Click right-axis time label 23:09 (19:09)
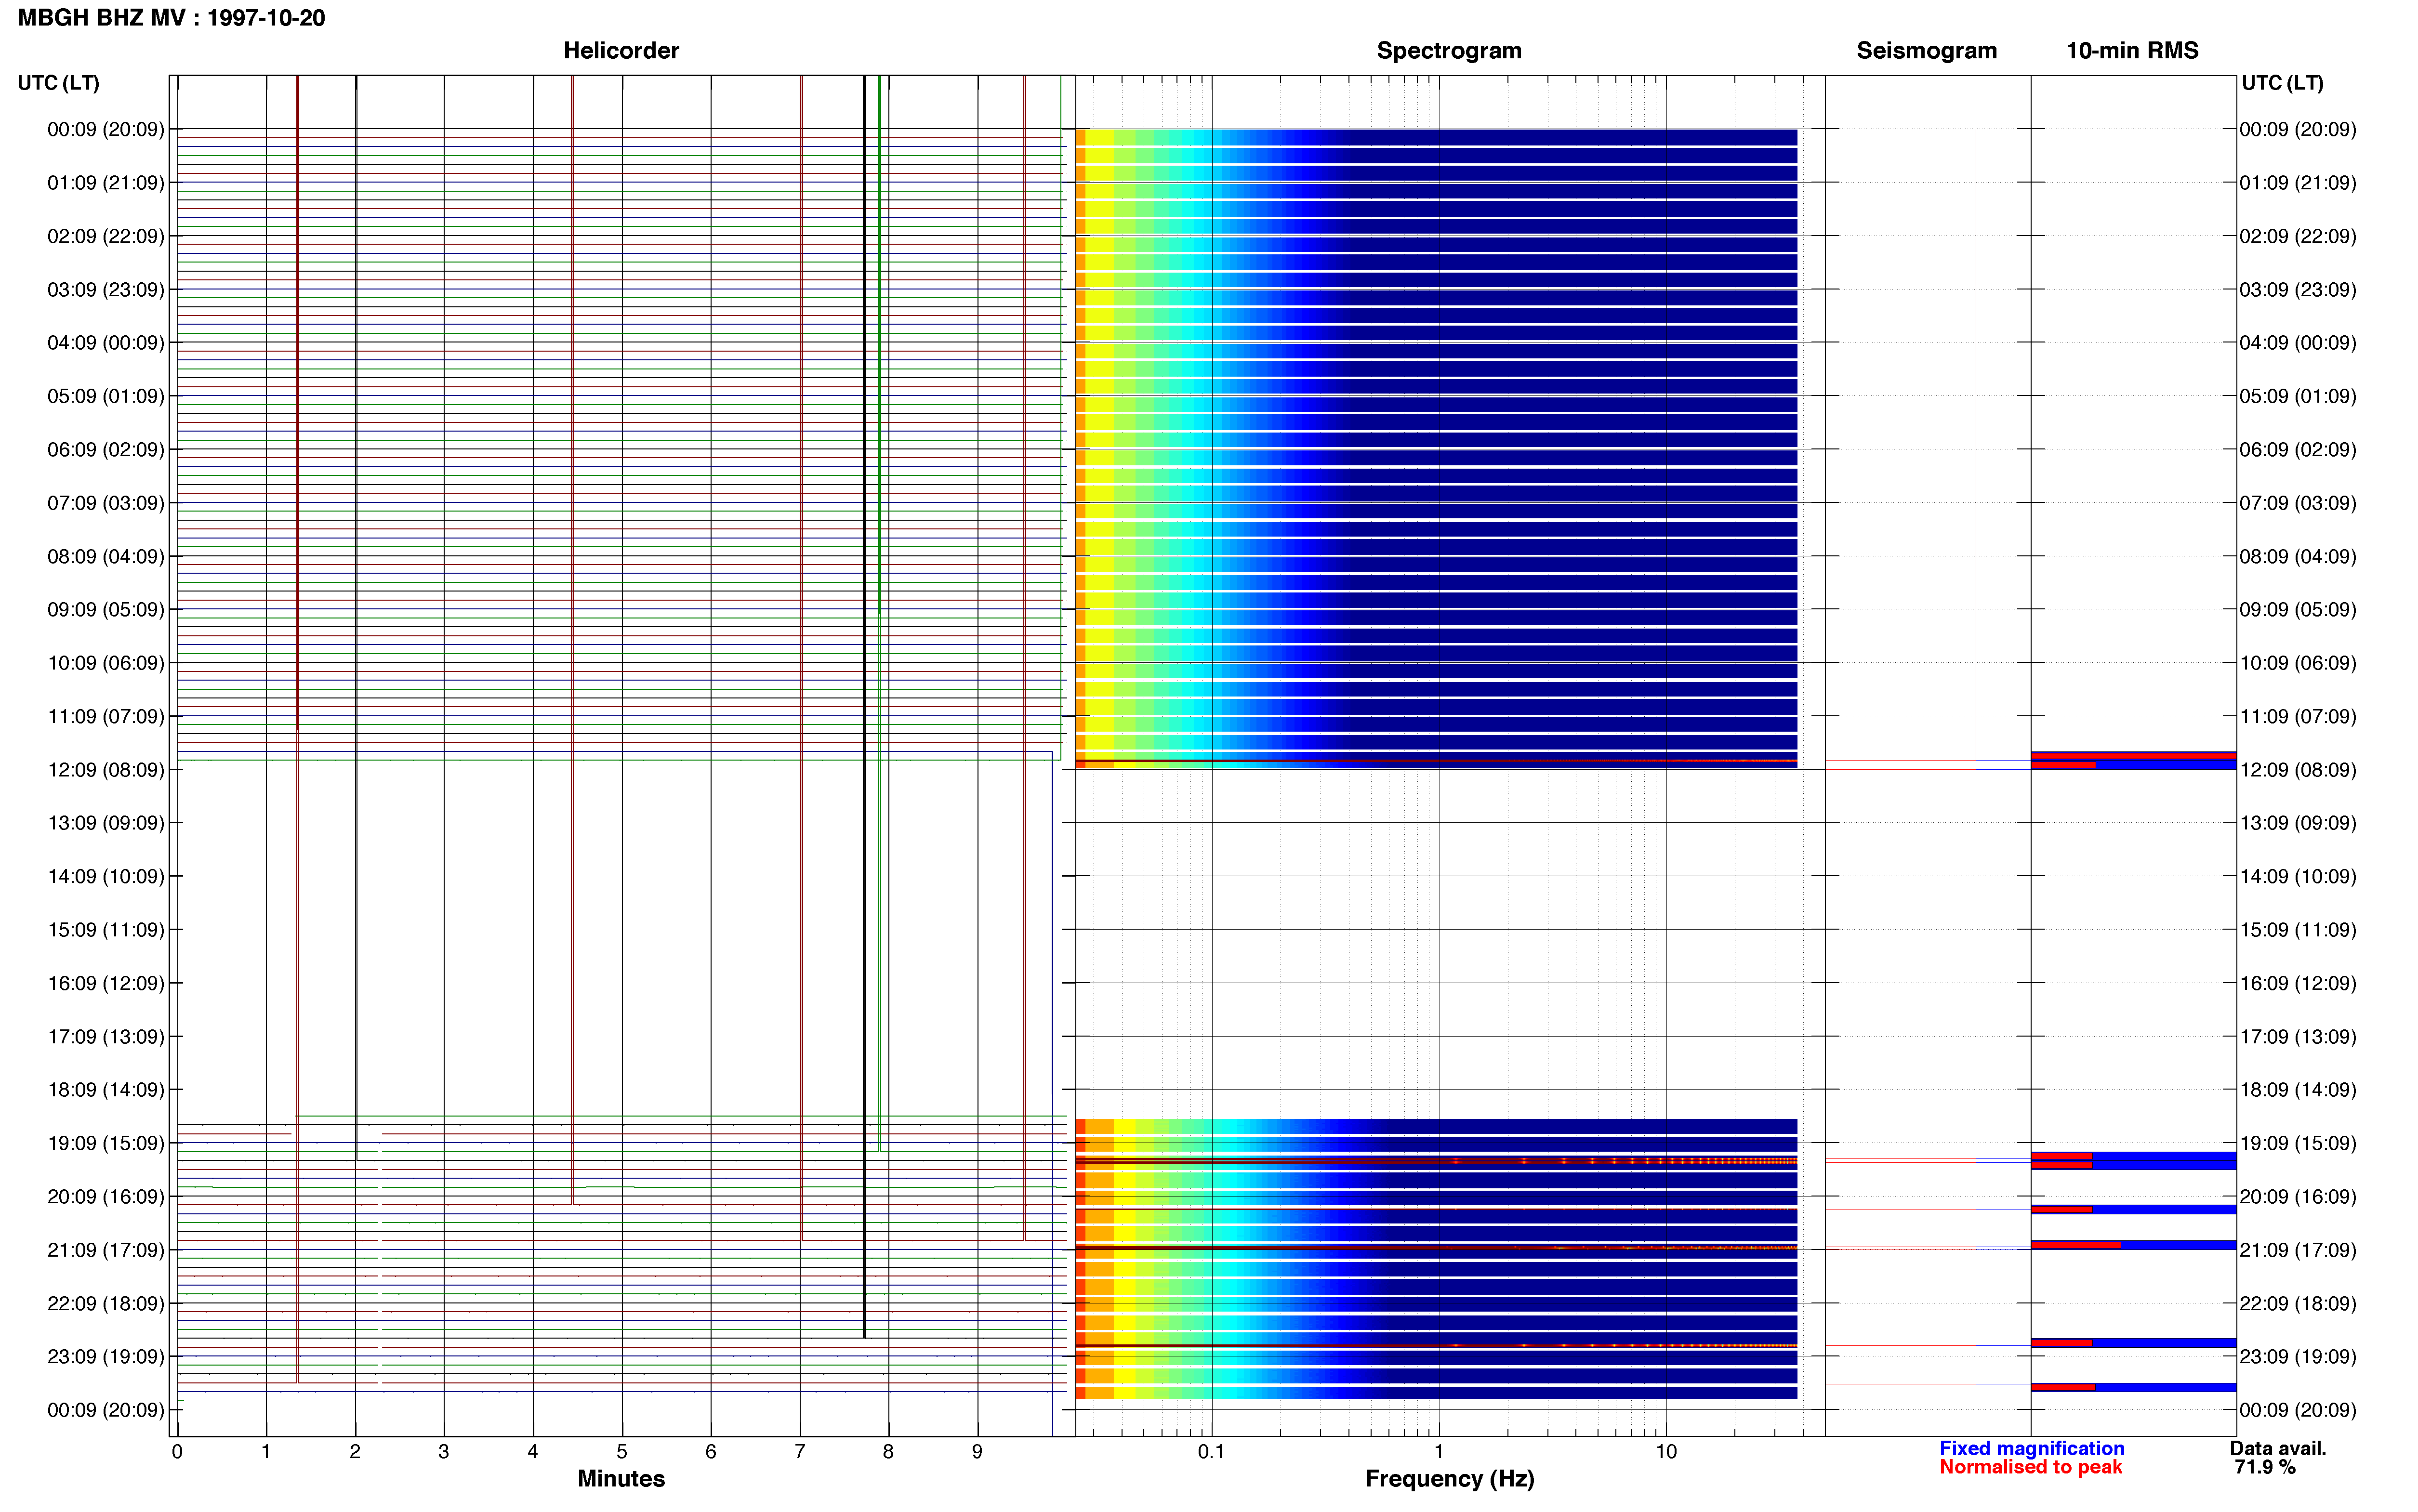The width and height of the screenshot is (2418, 1512). tap(2298, 1357)
